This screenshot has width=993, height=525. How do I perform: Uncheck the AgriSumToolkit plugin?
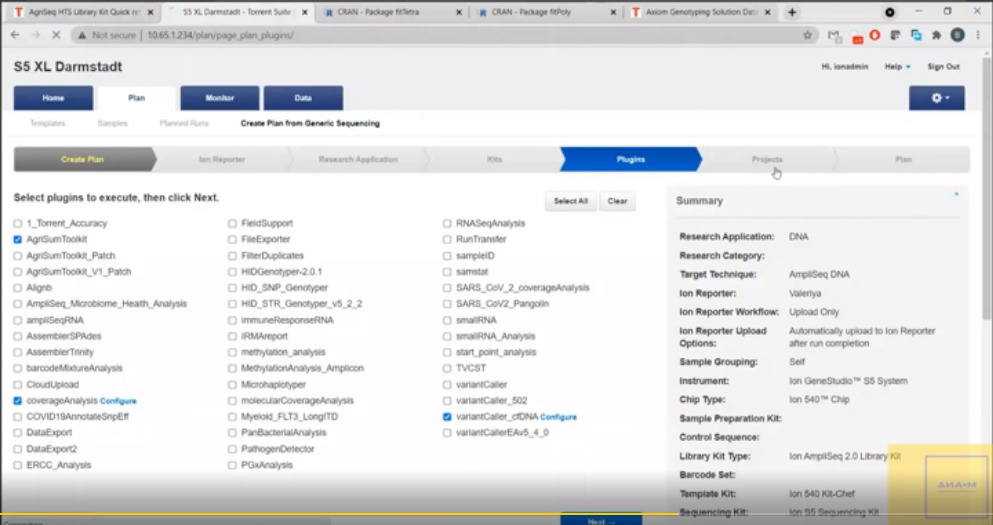[18, 240]
